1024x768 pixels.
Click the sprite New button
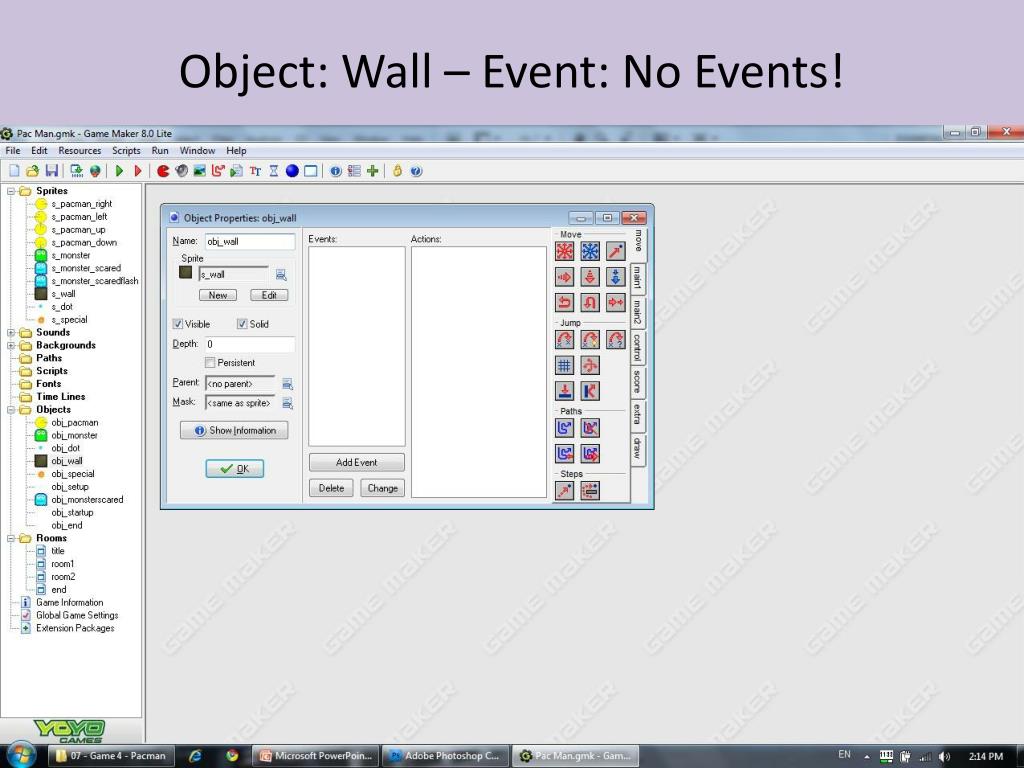pyautogui.click(x=217, y=295)
